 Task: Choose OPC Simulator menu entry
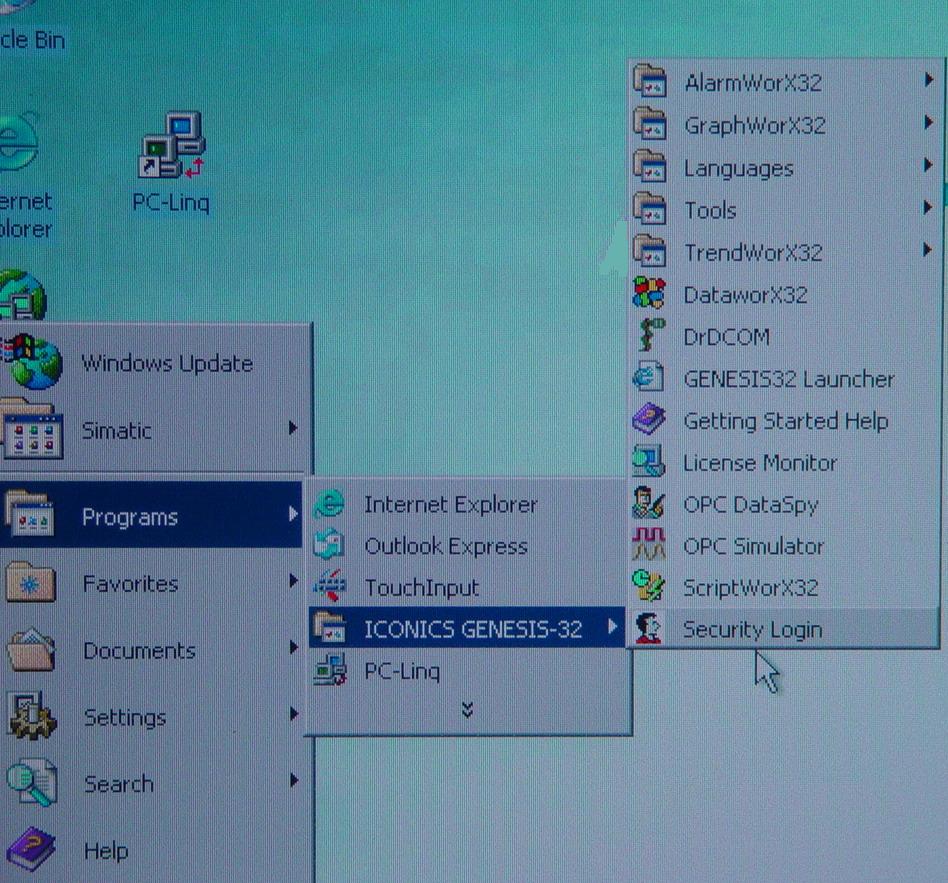click(x=784, y=546)
